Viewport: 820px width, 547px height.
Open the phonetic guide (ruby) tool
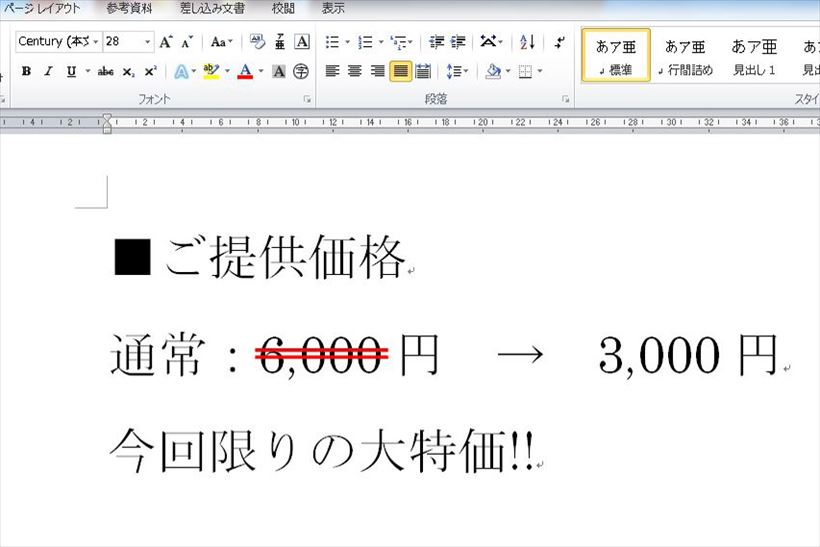pyautogui.click(x=280, y=42)
